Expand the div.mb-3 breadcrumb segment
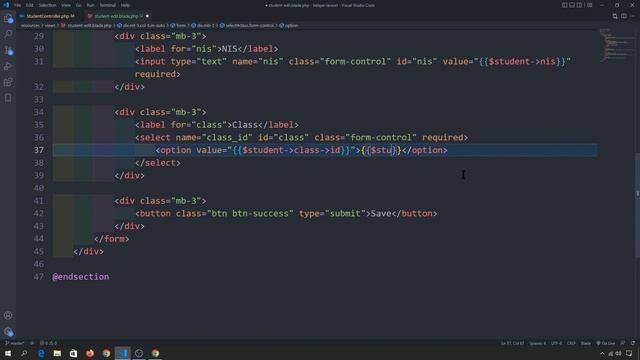Screen dimensions: 640x360 (202, 25)
